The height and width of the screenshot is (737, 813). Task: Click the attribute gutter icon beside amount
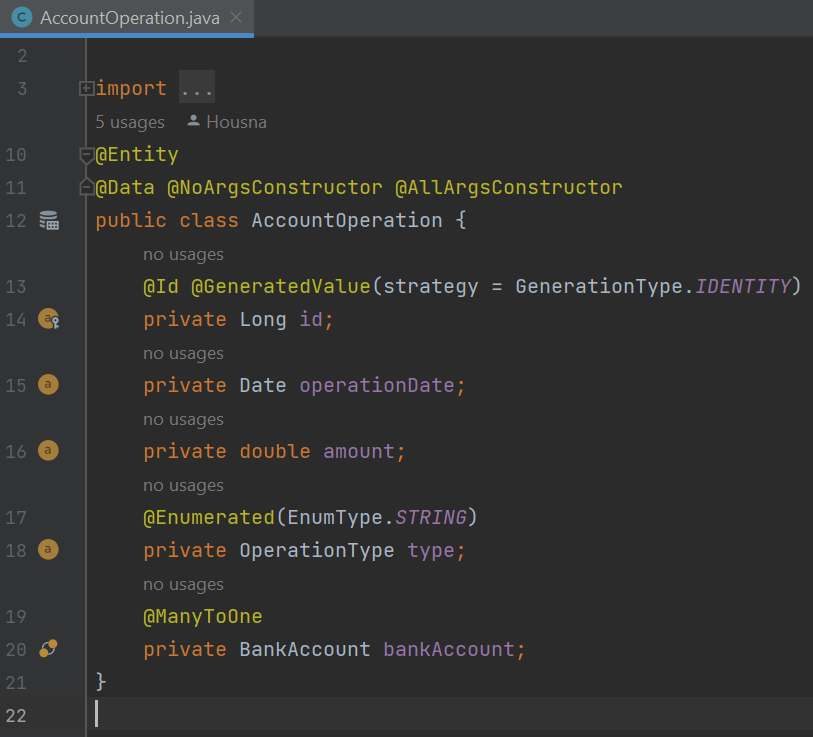(x=48, y=450)
